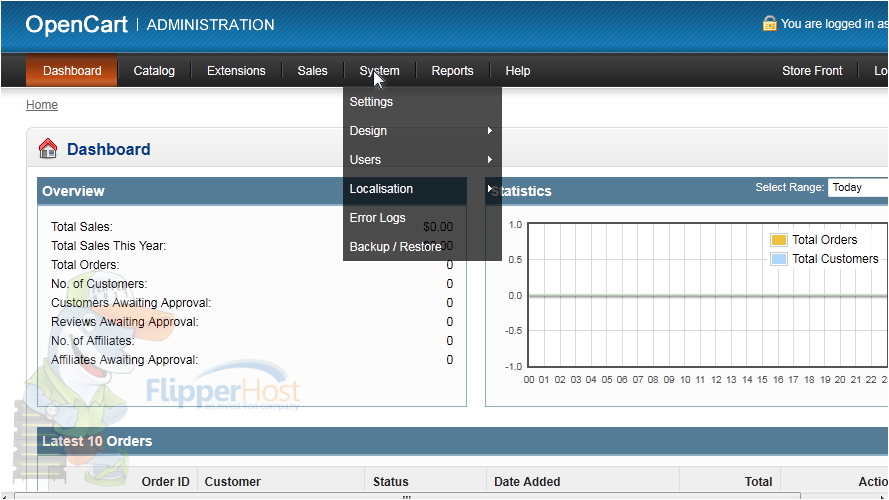Click the OpenCart logo text
The width and height of the screenshot is (889, 500).
tap(77, 24)
